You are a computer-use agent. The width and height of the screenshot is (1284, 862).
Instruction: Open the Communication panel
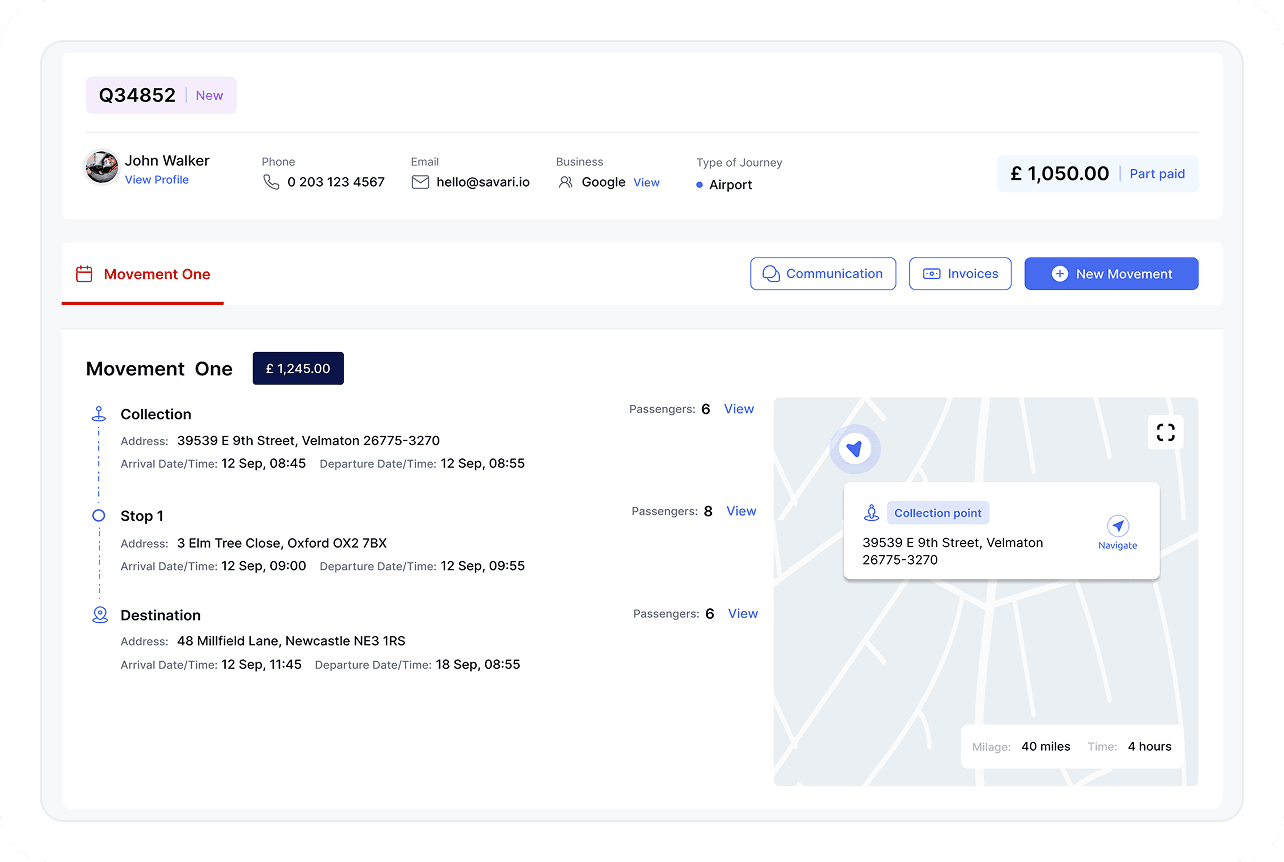click(823, 274)
